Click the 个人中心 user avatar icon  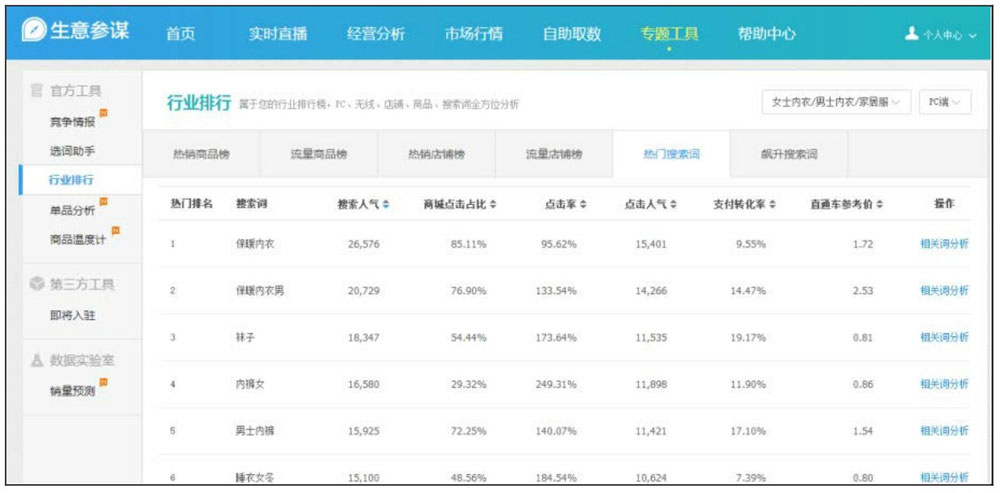tap(910, 34)
